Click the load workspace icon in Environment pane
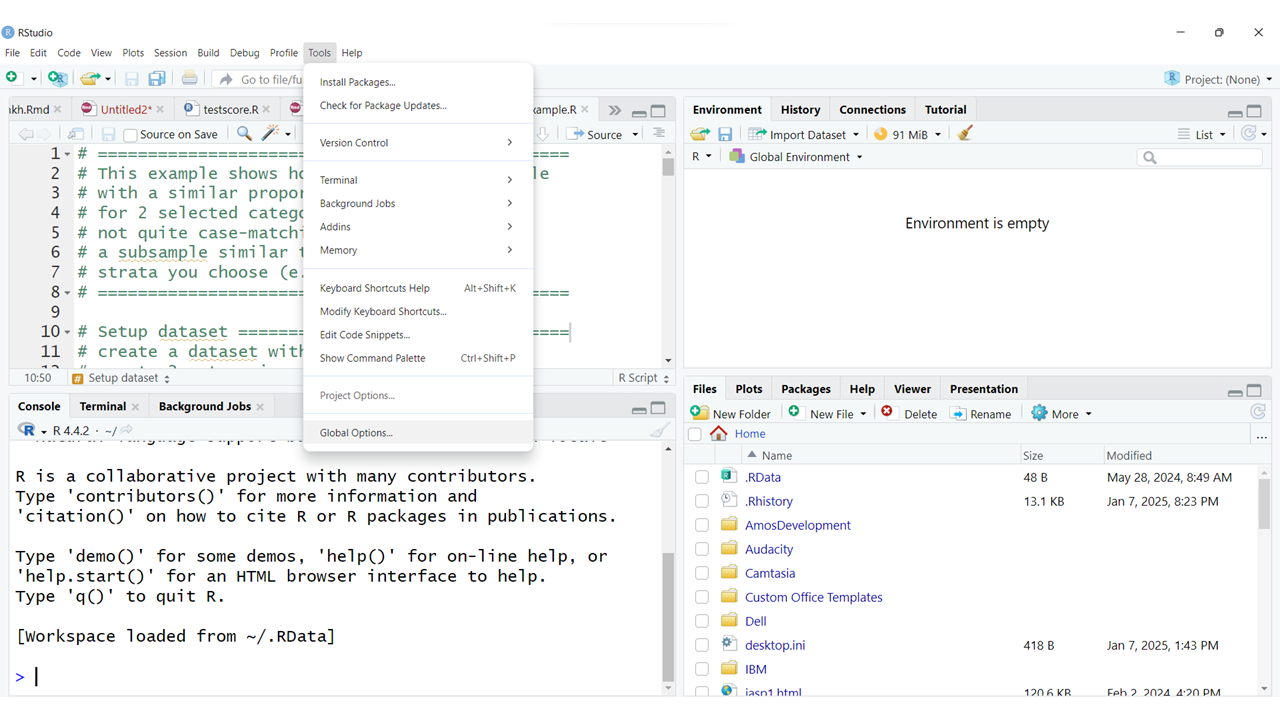Screen dimensions: 1280x720 point(700,134)
